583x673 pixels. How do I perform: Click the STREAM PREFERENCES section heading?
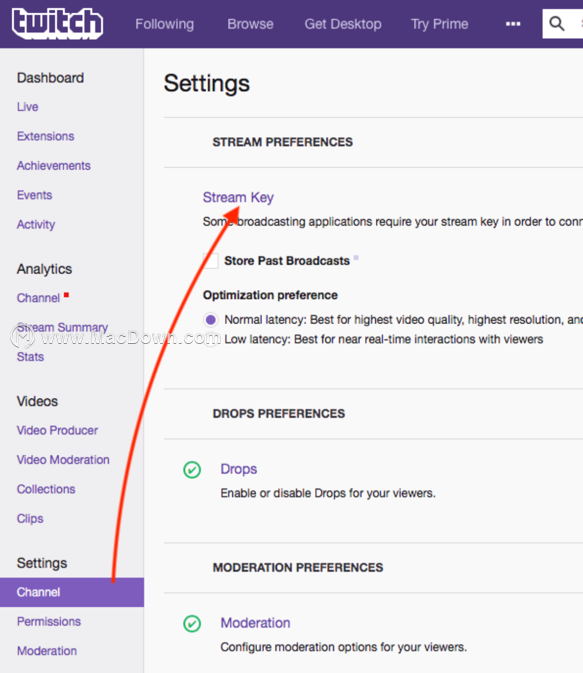point(282,142)
